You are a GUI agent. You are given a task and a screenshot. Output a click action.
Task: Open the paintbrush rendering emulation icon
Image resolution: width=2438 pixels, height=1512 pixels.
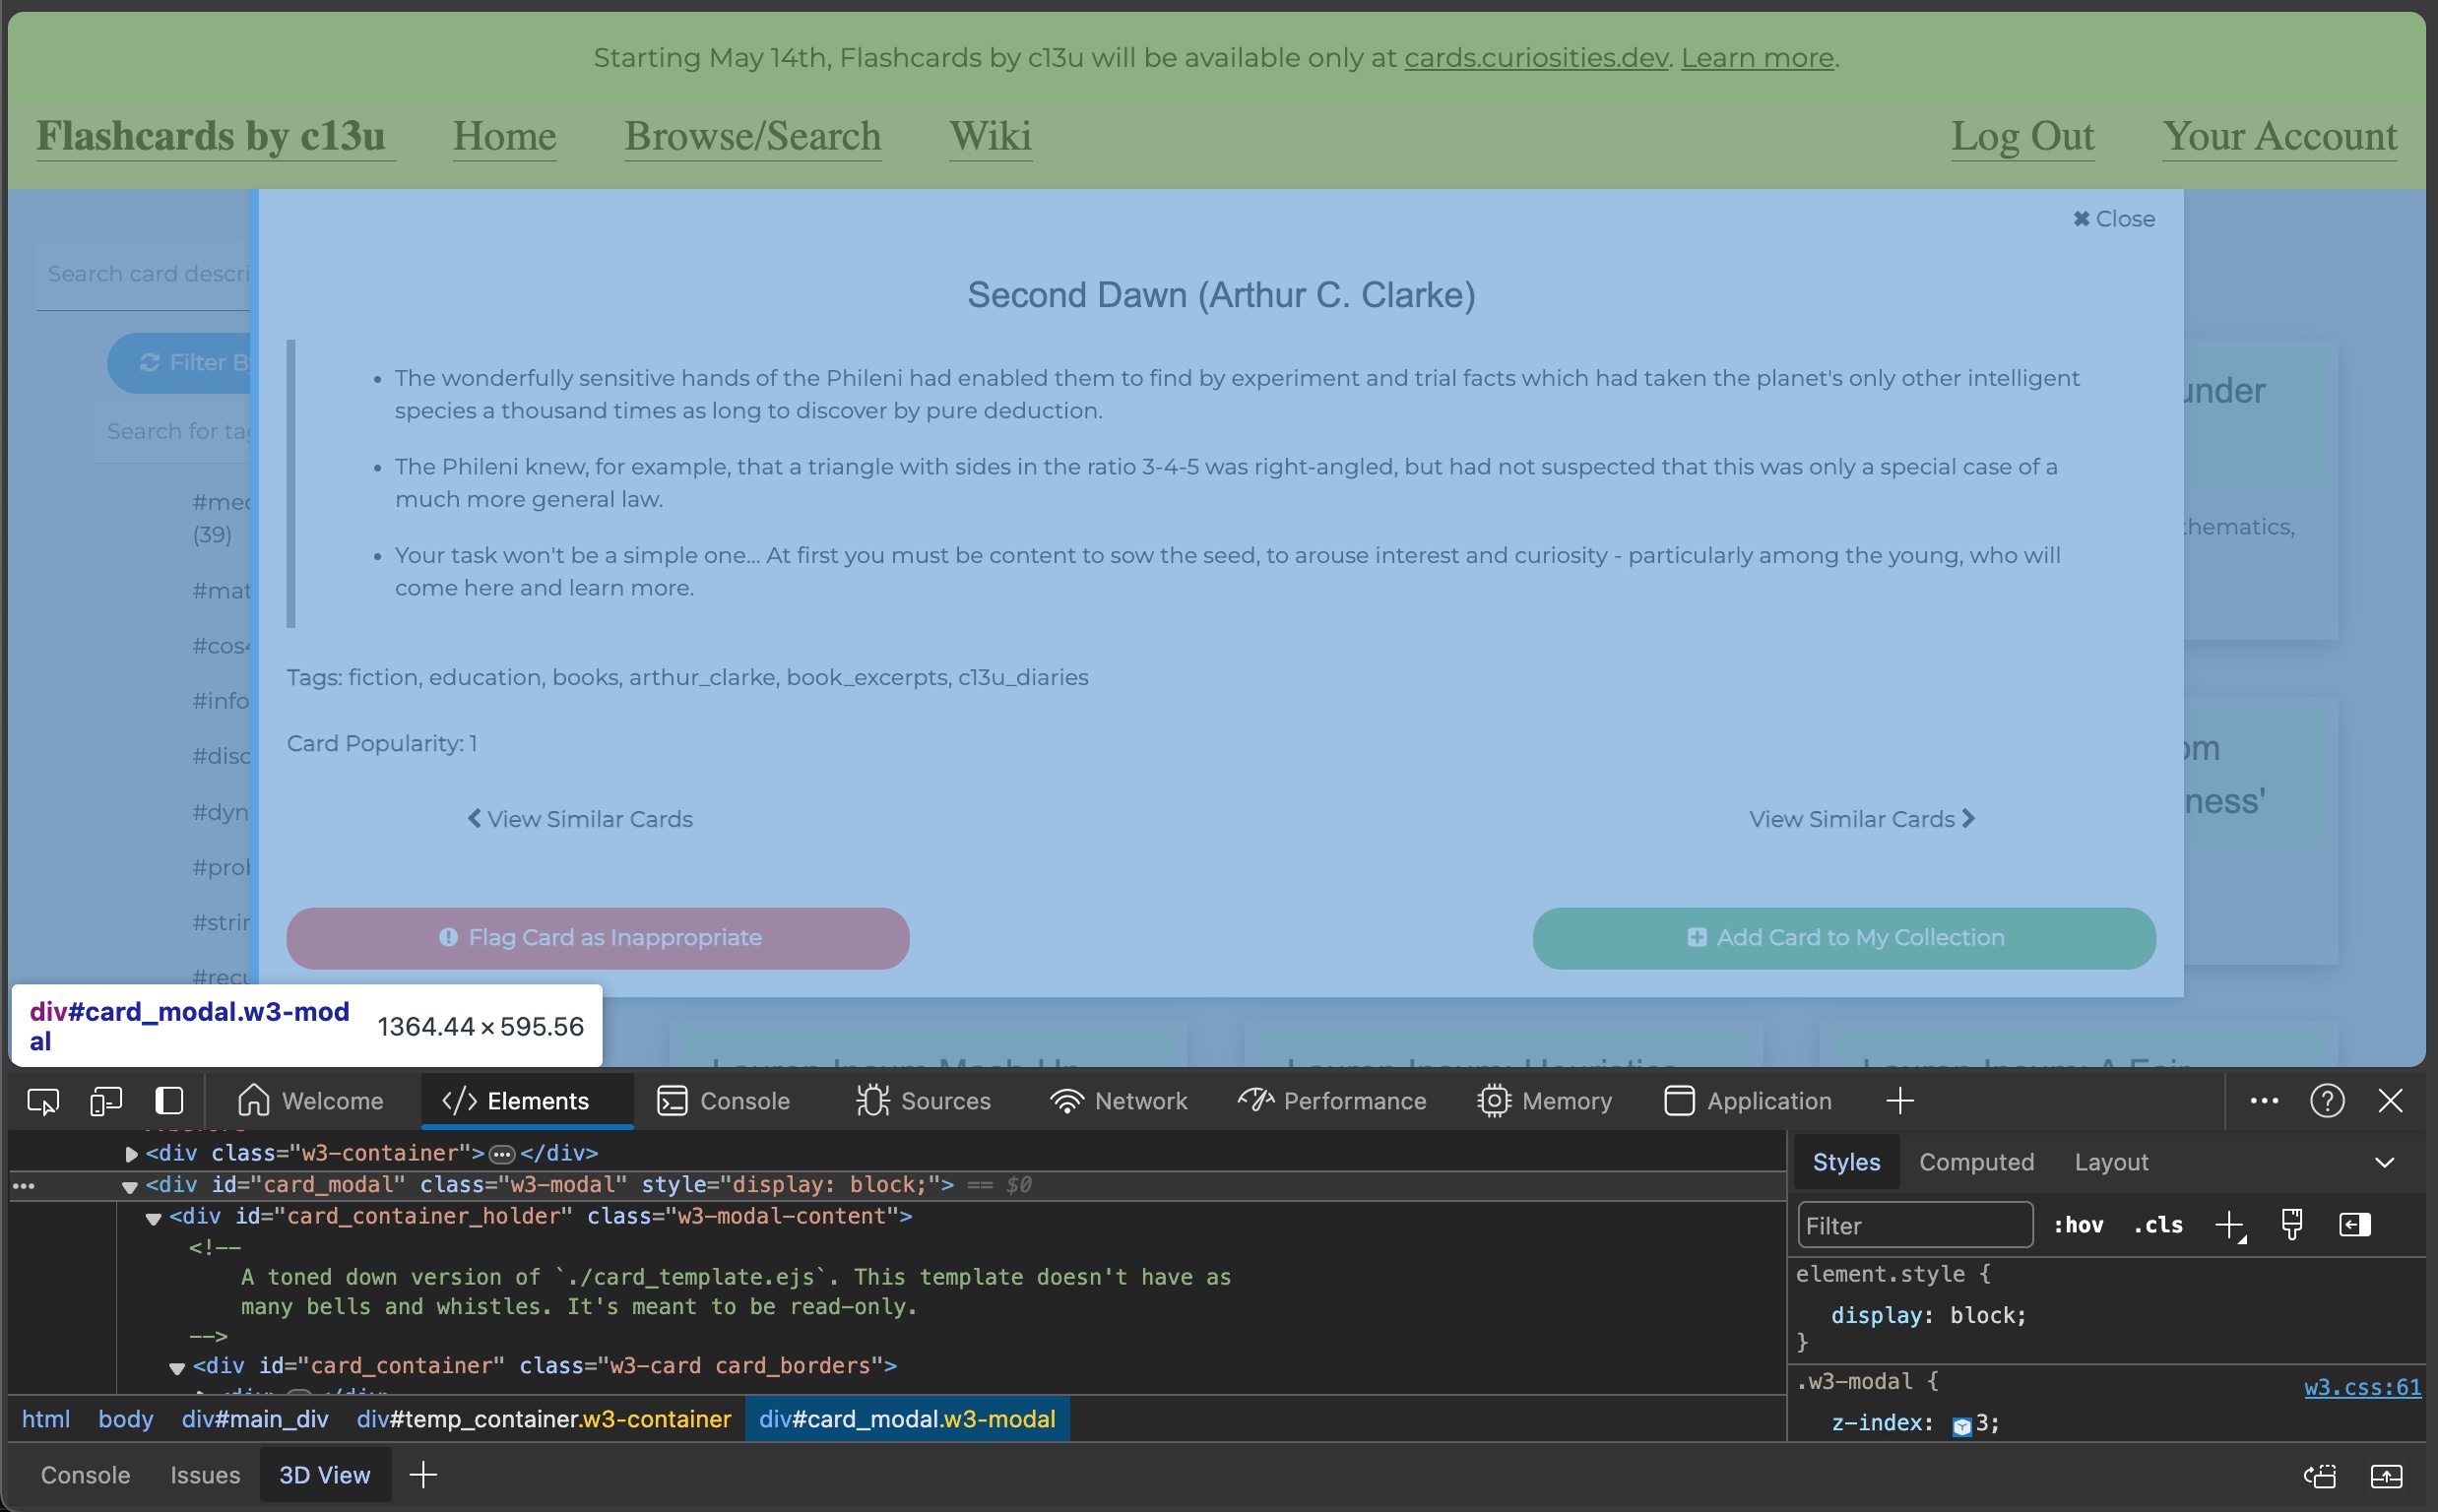tap(2291, 1225)
